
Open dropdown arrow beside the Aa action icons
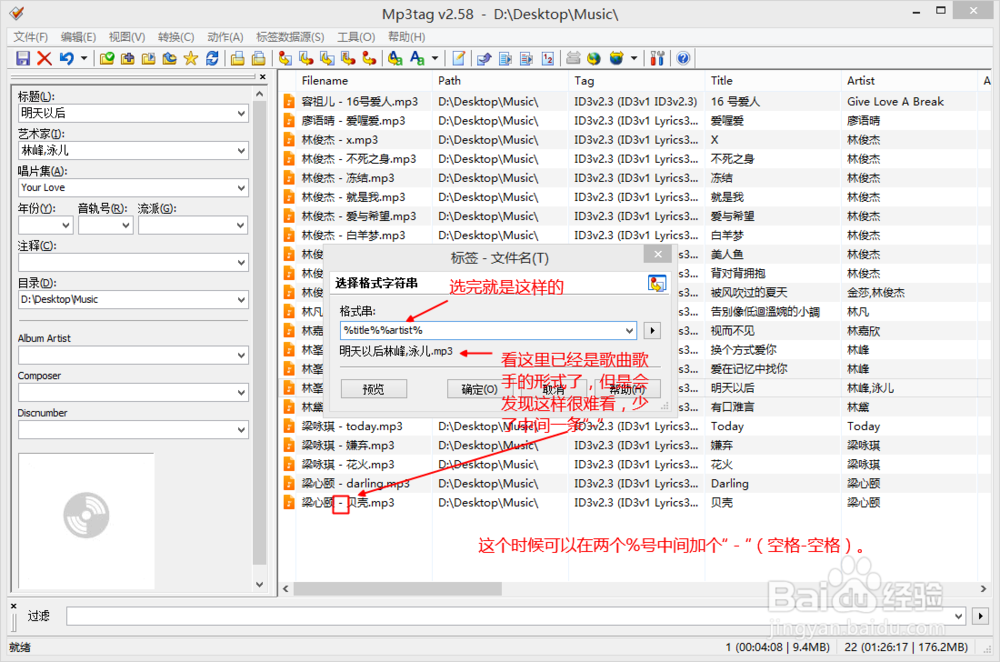[x=435, y=59]
